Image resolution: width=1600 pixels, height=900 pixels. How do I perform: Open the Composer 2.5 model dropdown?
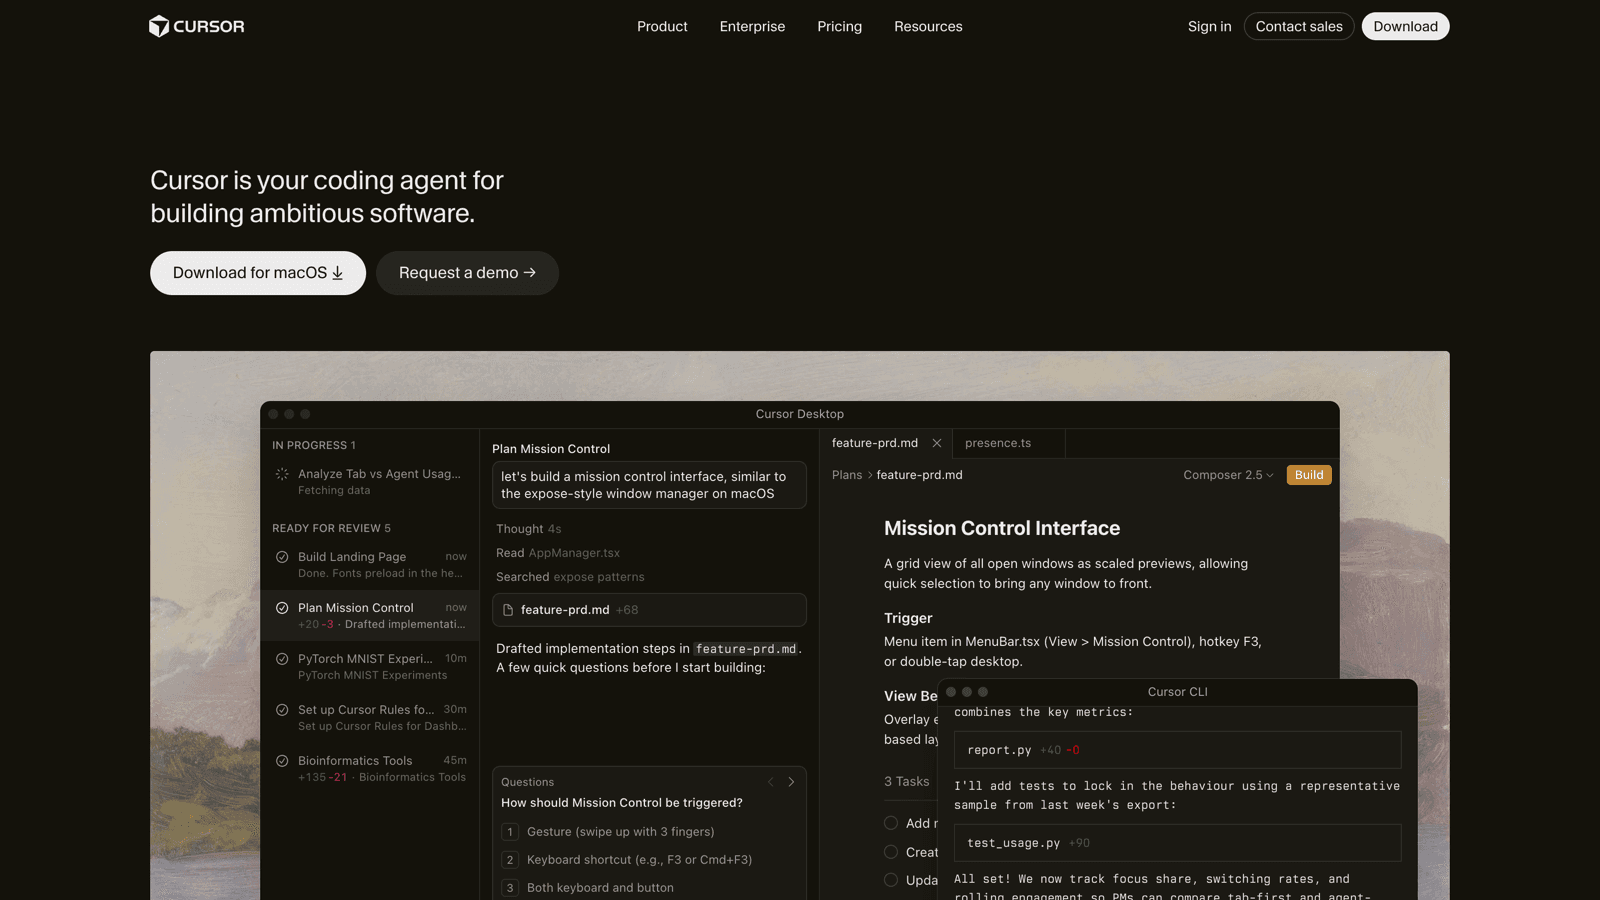click(1228, 475)
